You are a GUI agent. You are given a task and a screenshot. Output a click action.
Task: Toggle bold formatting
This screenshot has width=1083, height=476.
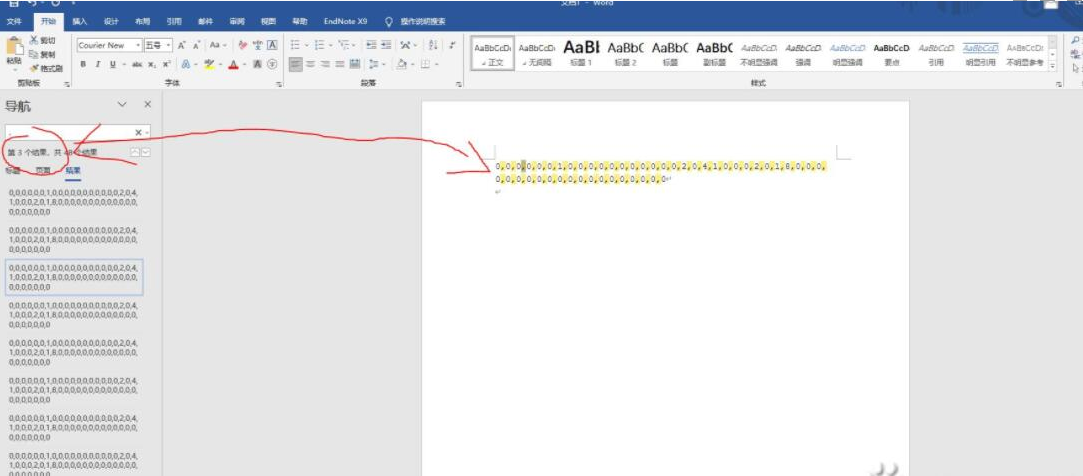tap(84, 64)
